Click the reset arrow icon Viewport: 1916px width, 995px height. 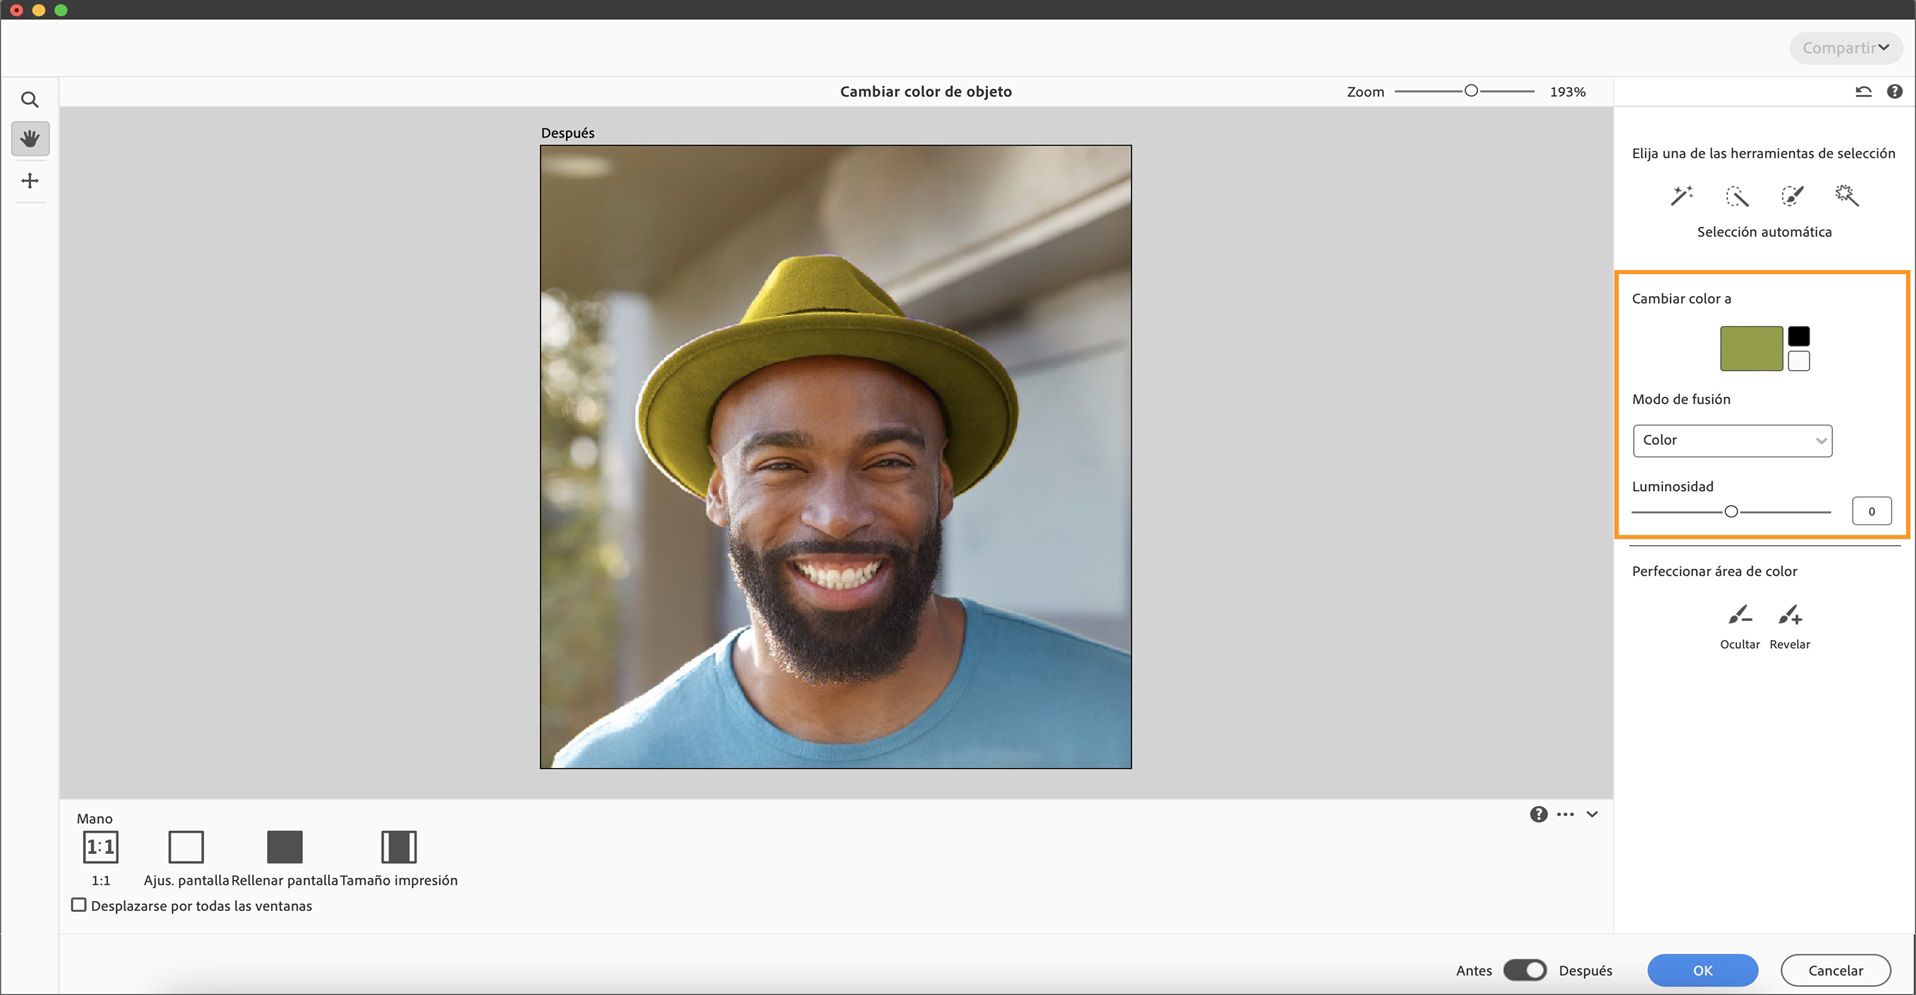1863,91
